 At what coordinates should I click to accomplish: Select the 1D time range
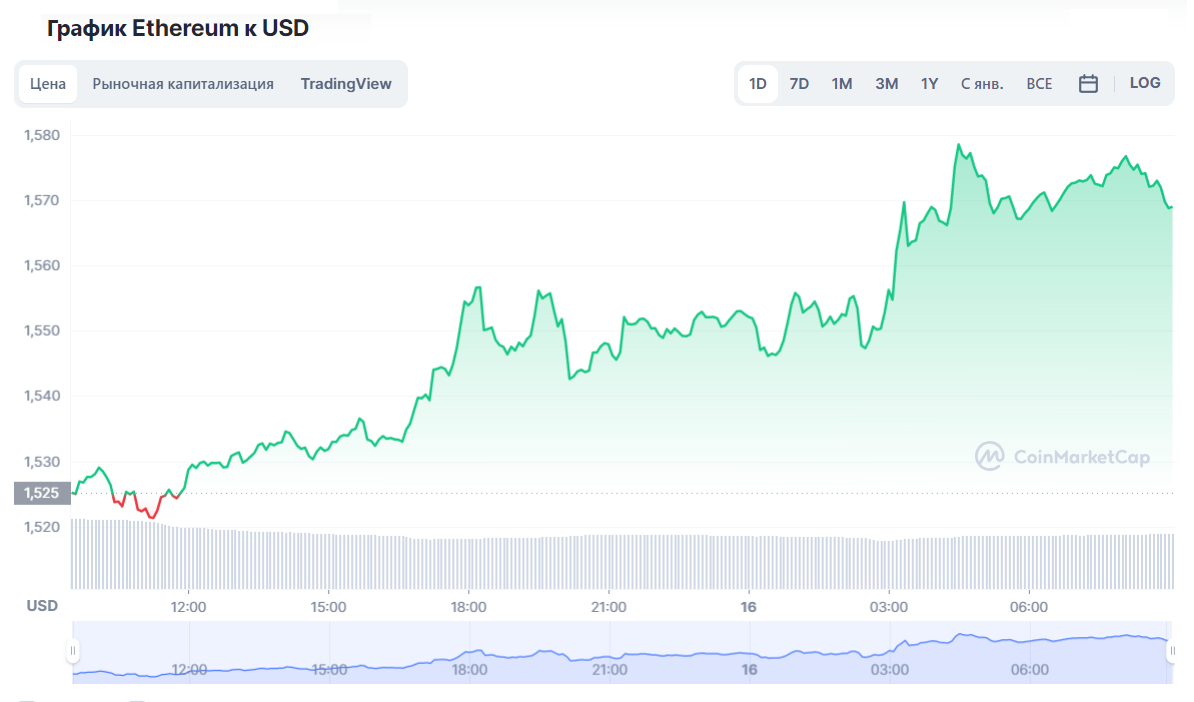(758, 84)
